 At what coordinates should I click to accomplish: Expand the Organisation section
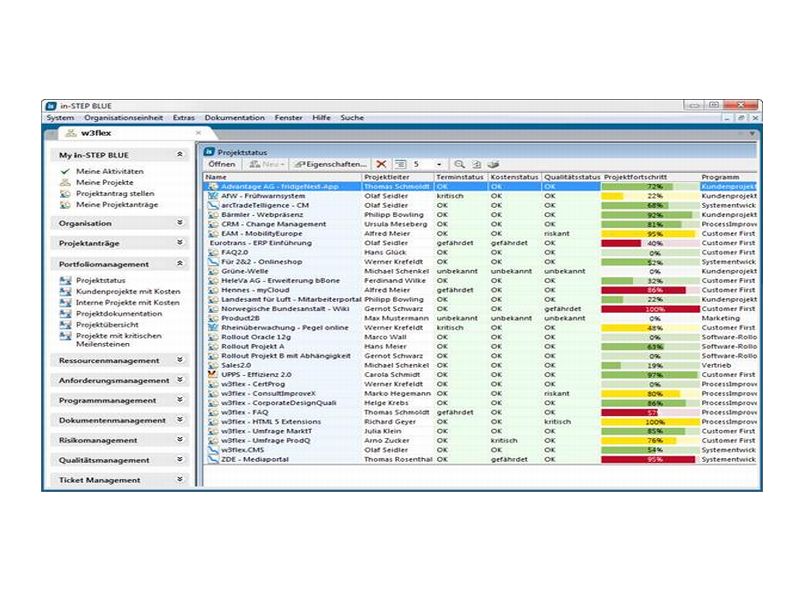[x=180, y=223]
